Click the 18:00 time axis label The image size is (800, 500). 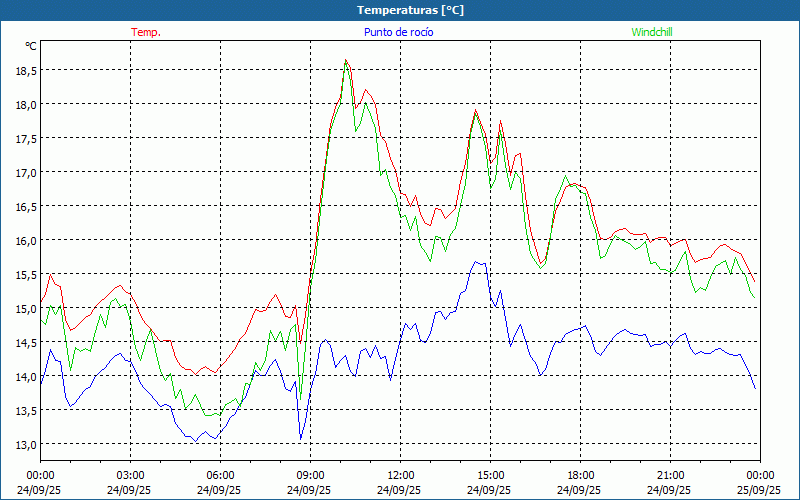580,475
